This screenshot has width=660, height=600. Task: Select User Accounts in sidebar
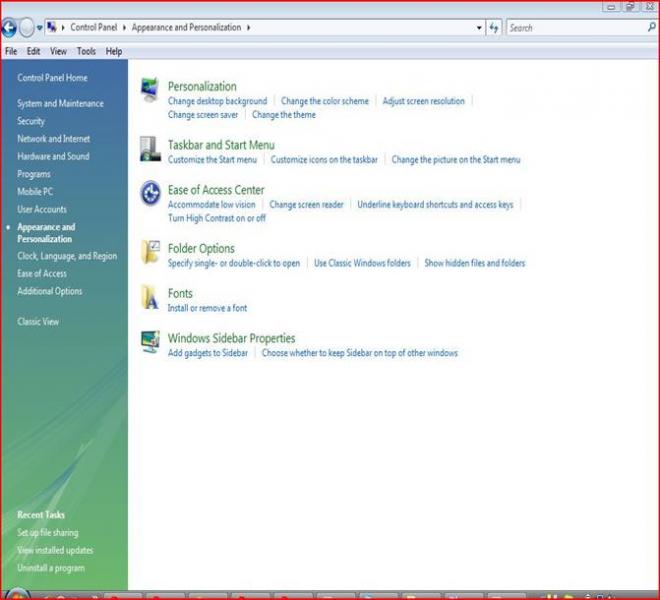click(42, 210)
